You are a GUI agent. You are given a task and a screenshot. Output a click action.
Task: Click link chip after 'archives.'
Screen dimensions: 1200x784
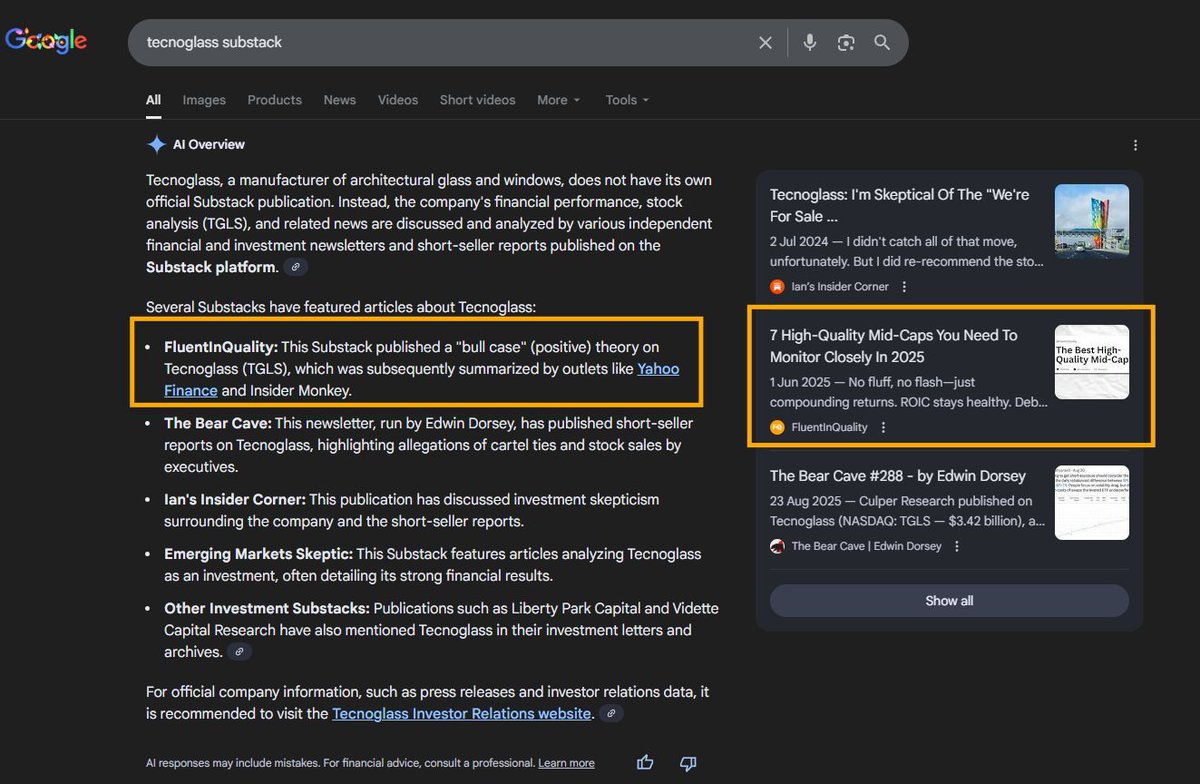coord(239,652)
